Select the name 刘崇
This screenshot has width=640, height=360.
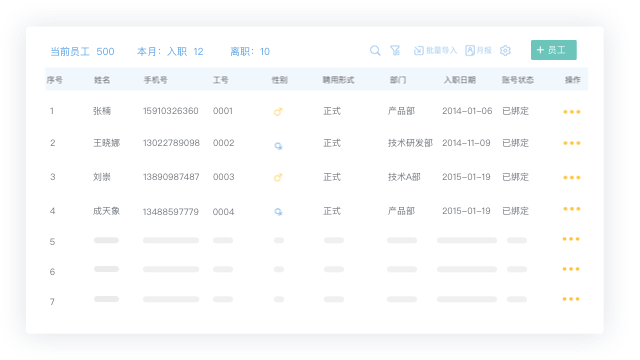click(102, 177)
